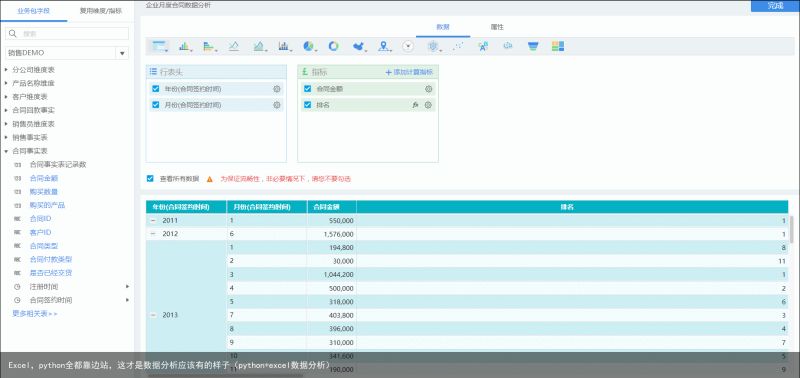Select the 合同ID field in tree
The image size is (800, 378).
tap(40, 218)
